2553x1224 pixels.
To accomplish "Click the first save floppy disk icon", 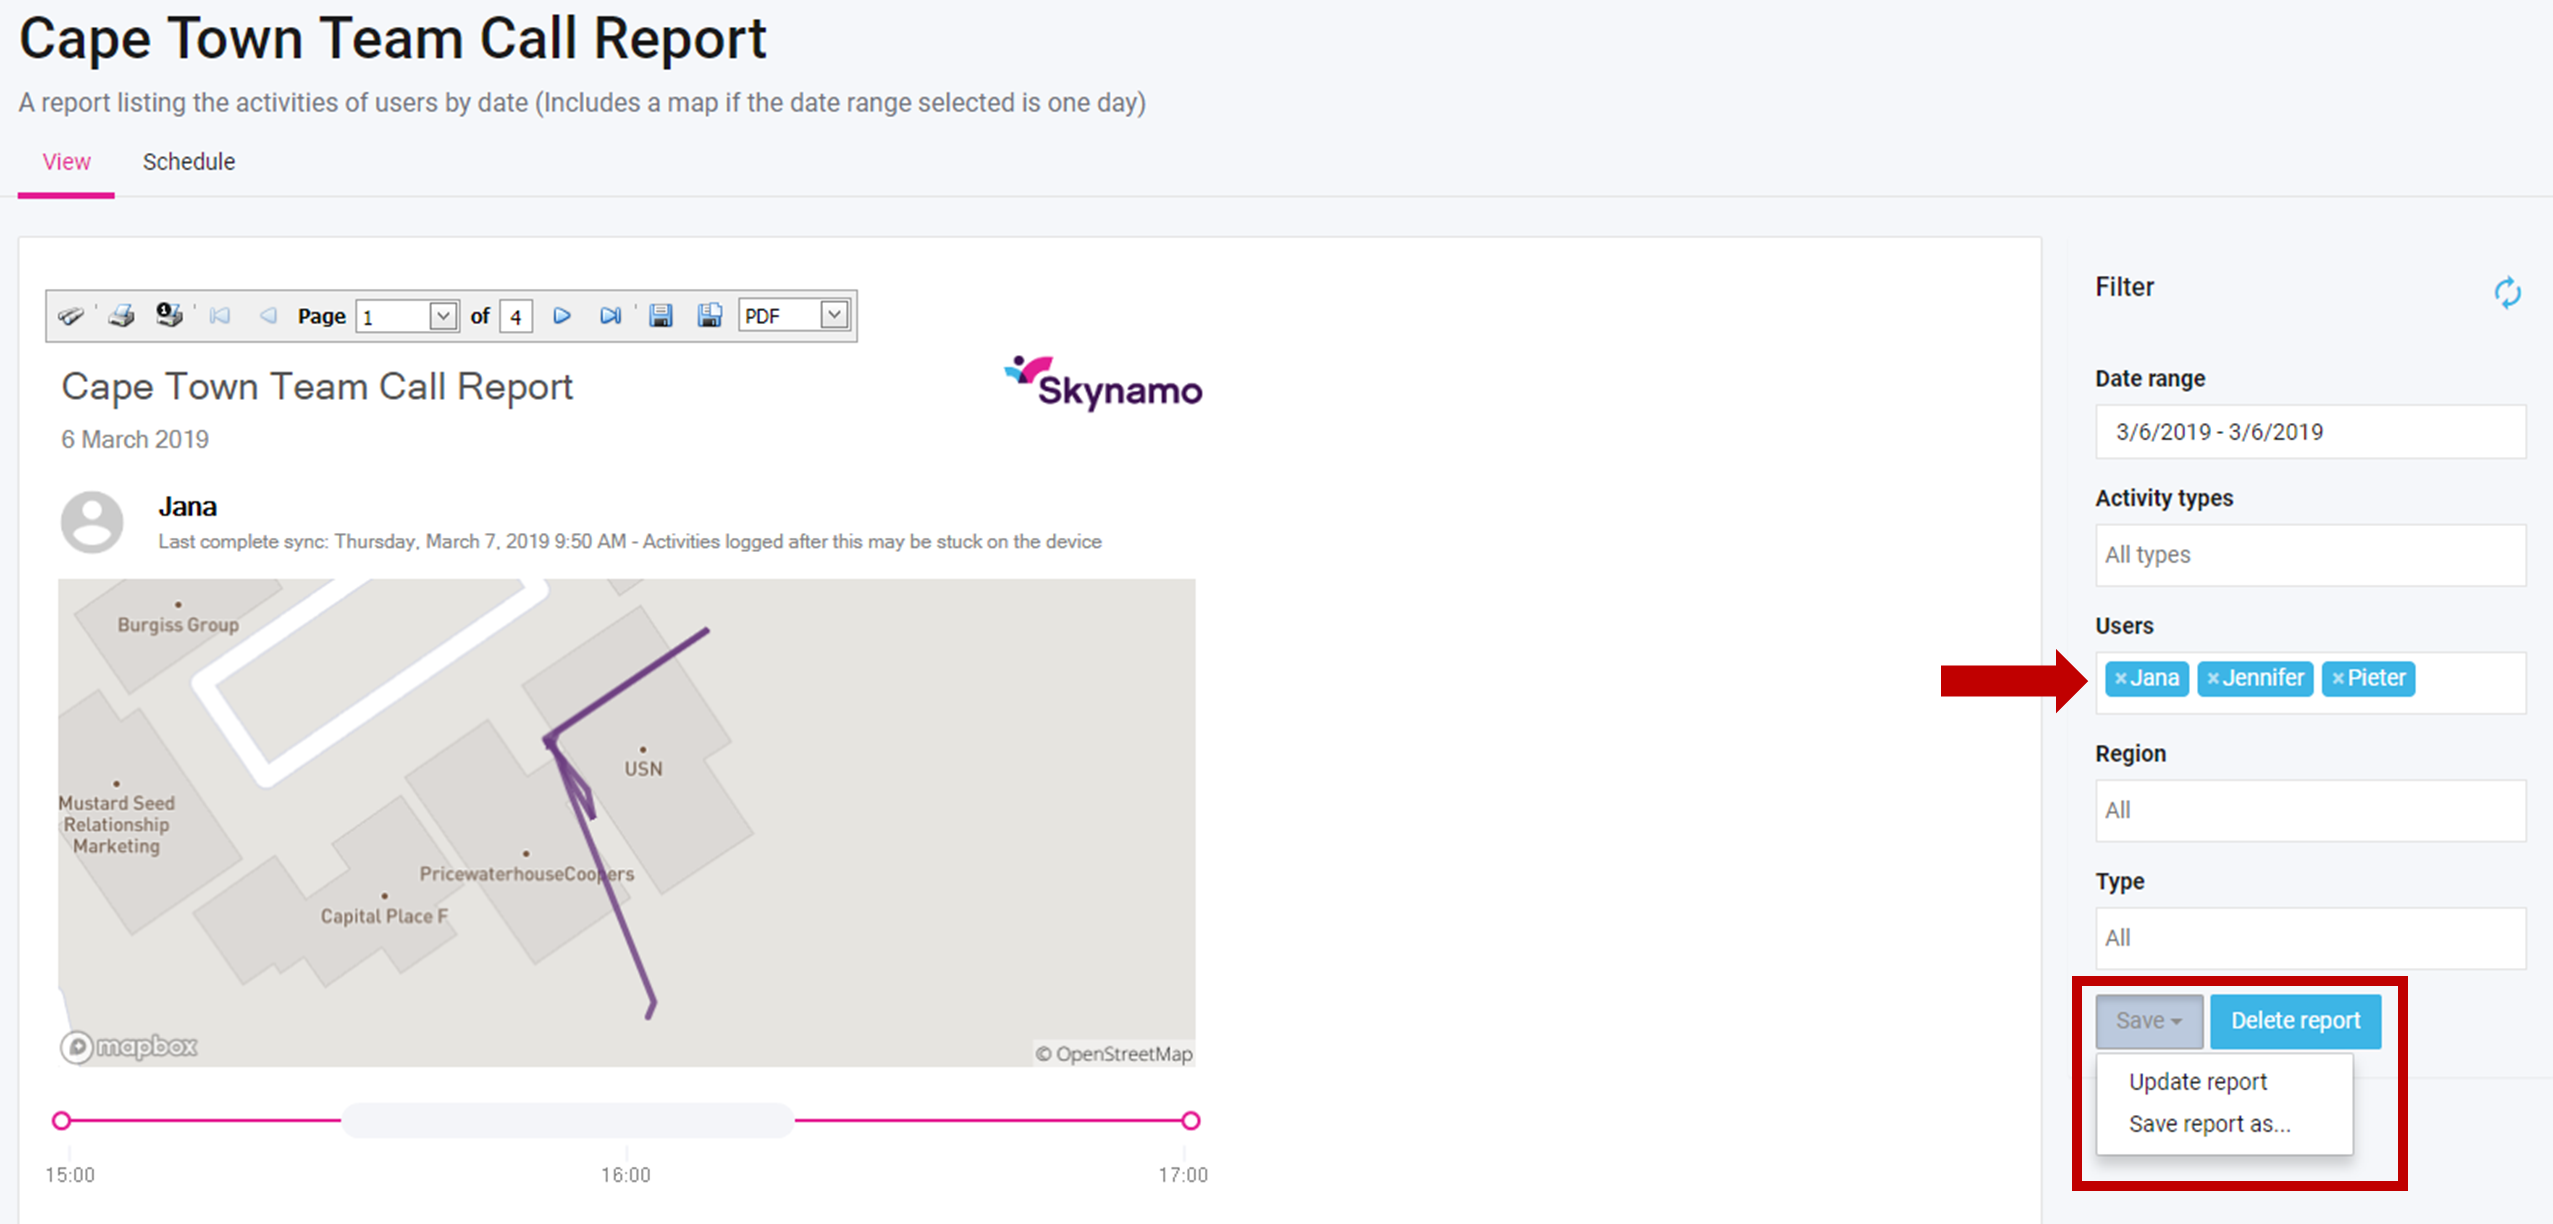I will tap(660, 316).
